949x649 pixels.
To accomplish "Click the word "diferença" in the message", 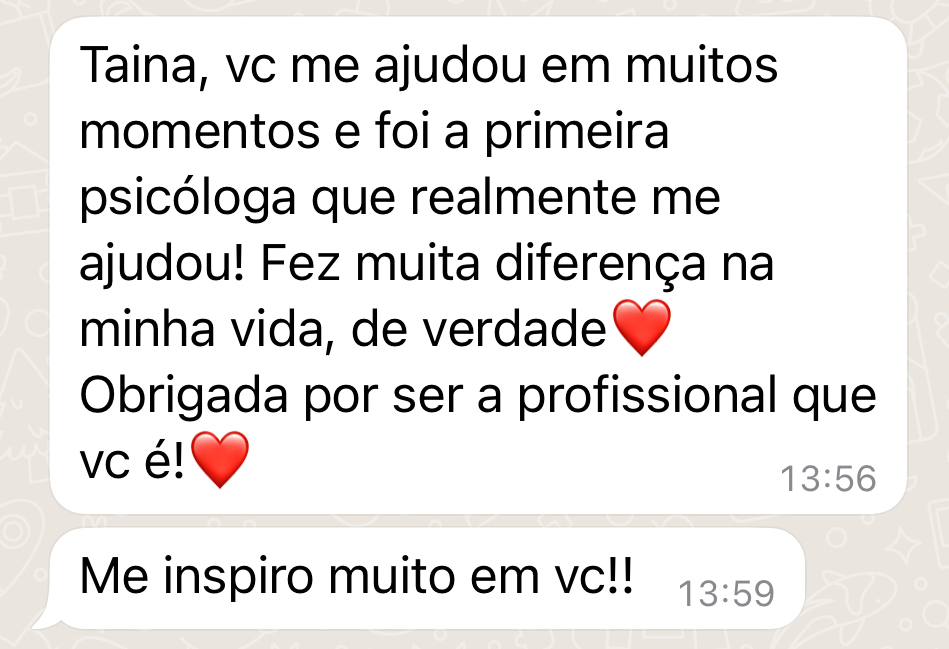I will 600,264.
